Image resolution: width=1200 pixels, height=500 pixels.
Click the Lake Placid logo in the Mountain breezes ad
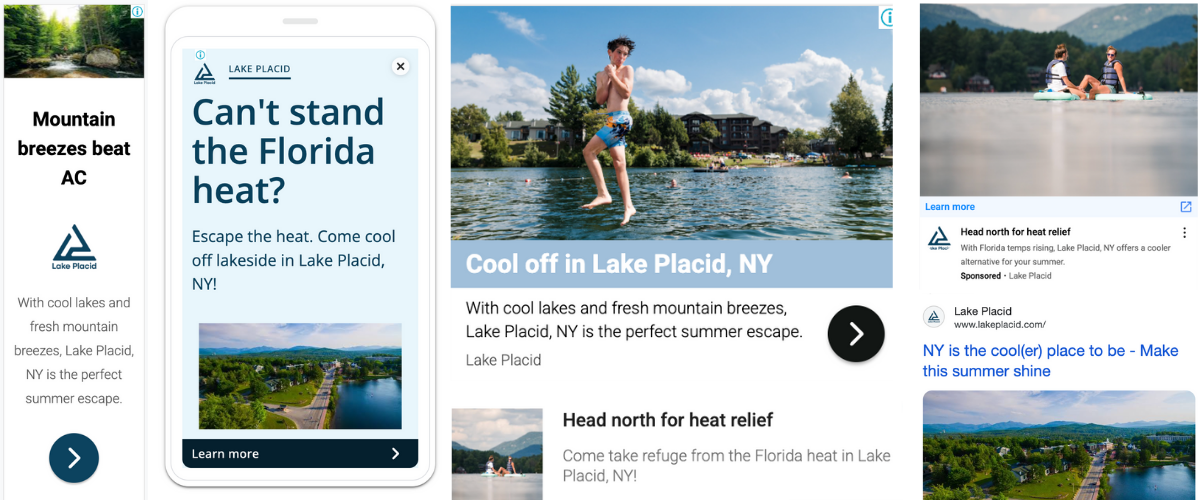coord(74,247)
